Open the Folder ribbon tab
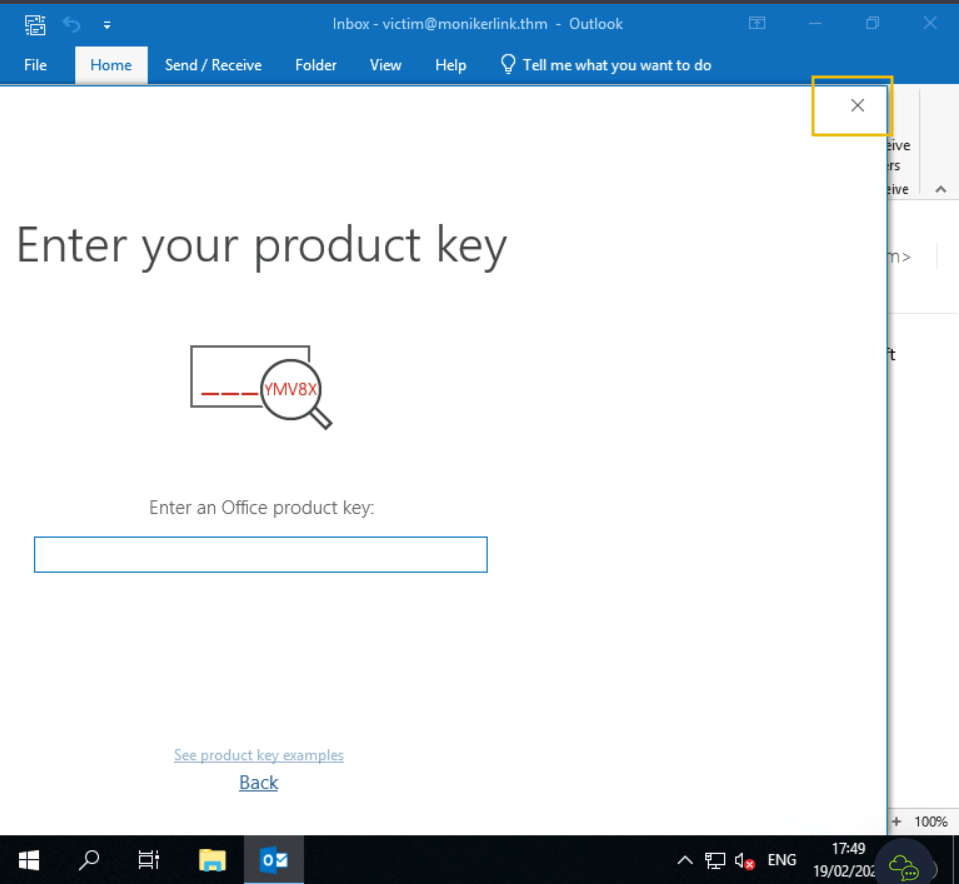Viewport: 959px width, 884px height. (x=316, y=65)
